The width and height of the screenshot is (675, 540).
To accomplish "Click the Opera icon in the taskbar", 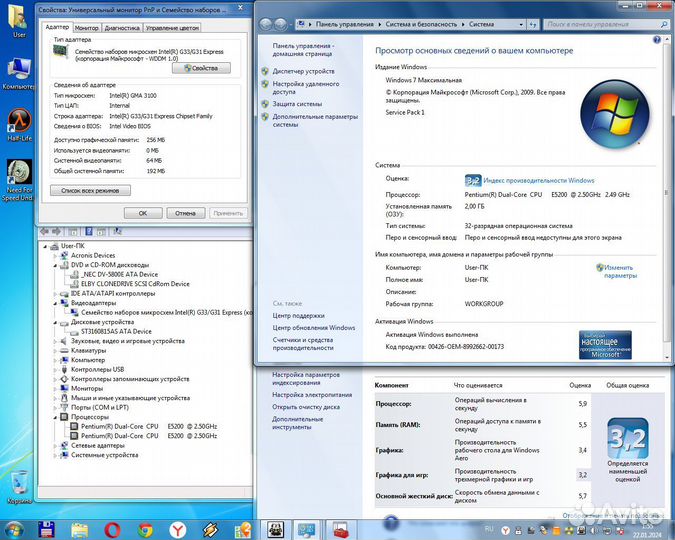I will click(111, 529).
